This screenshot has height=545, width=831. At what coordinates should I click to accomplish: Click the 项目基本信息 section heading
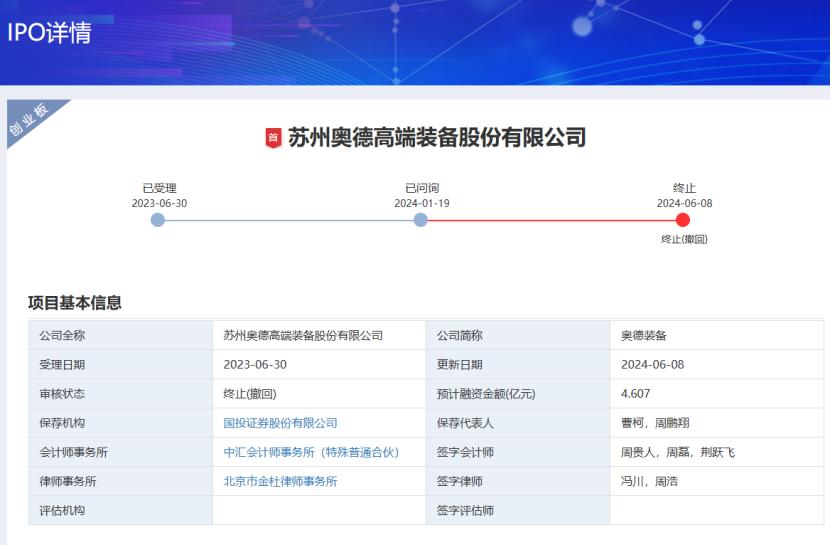75,303
